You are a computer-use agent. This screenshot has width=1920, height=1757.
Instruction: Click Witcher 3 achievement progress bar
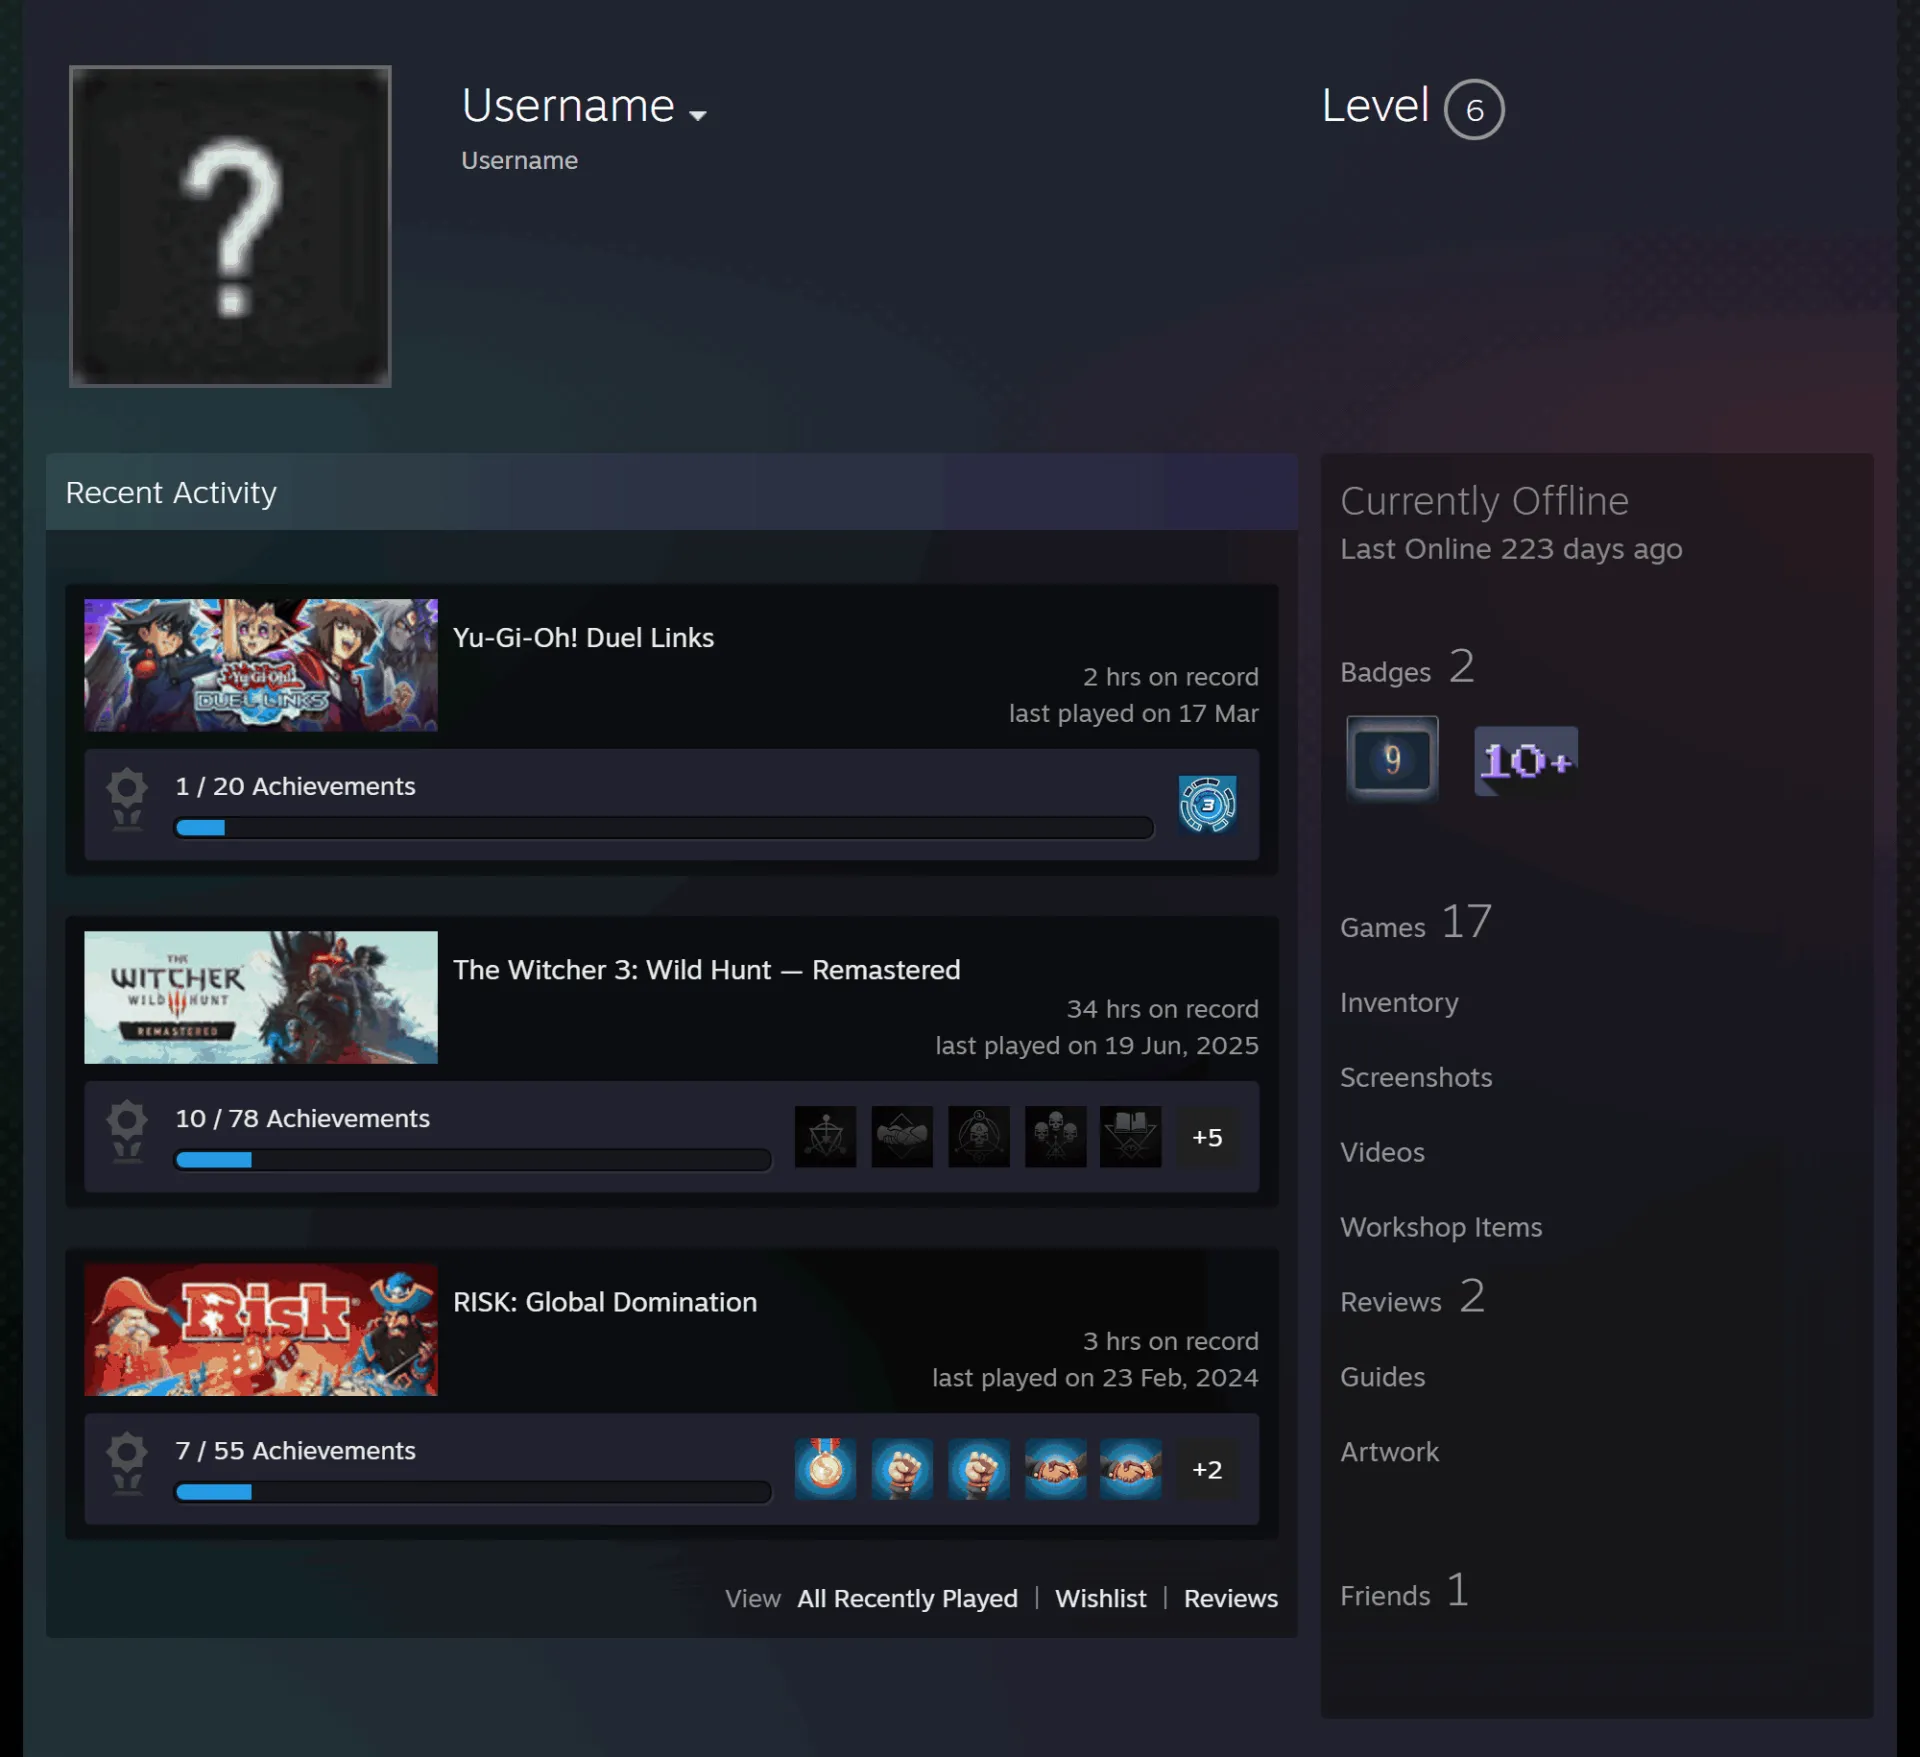473,1160
